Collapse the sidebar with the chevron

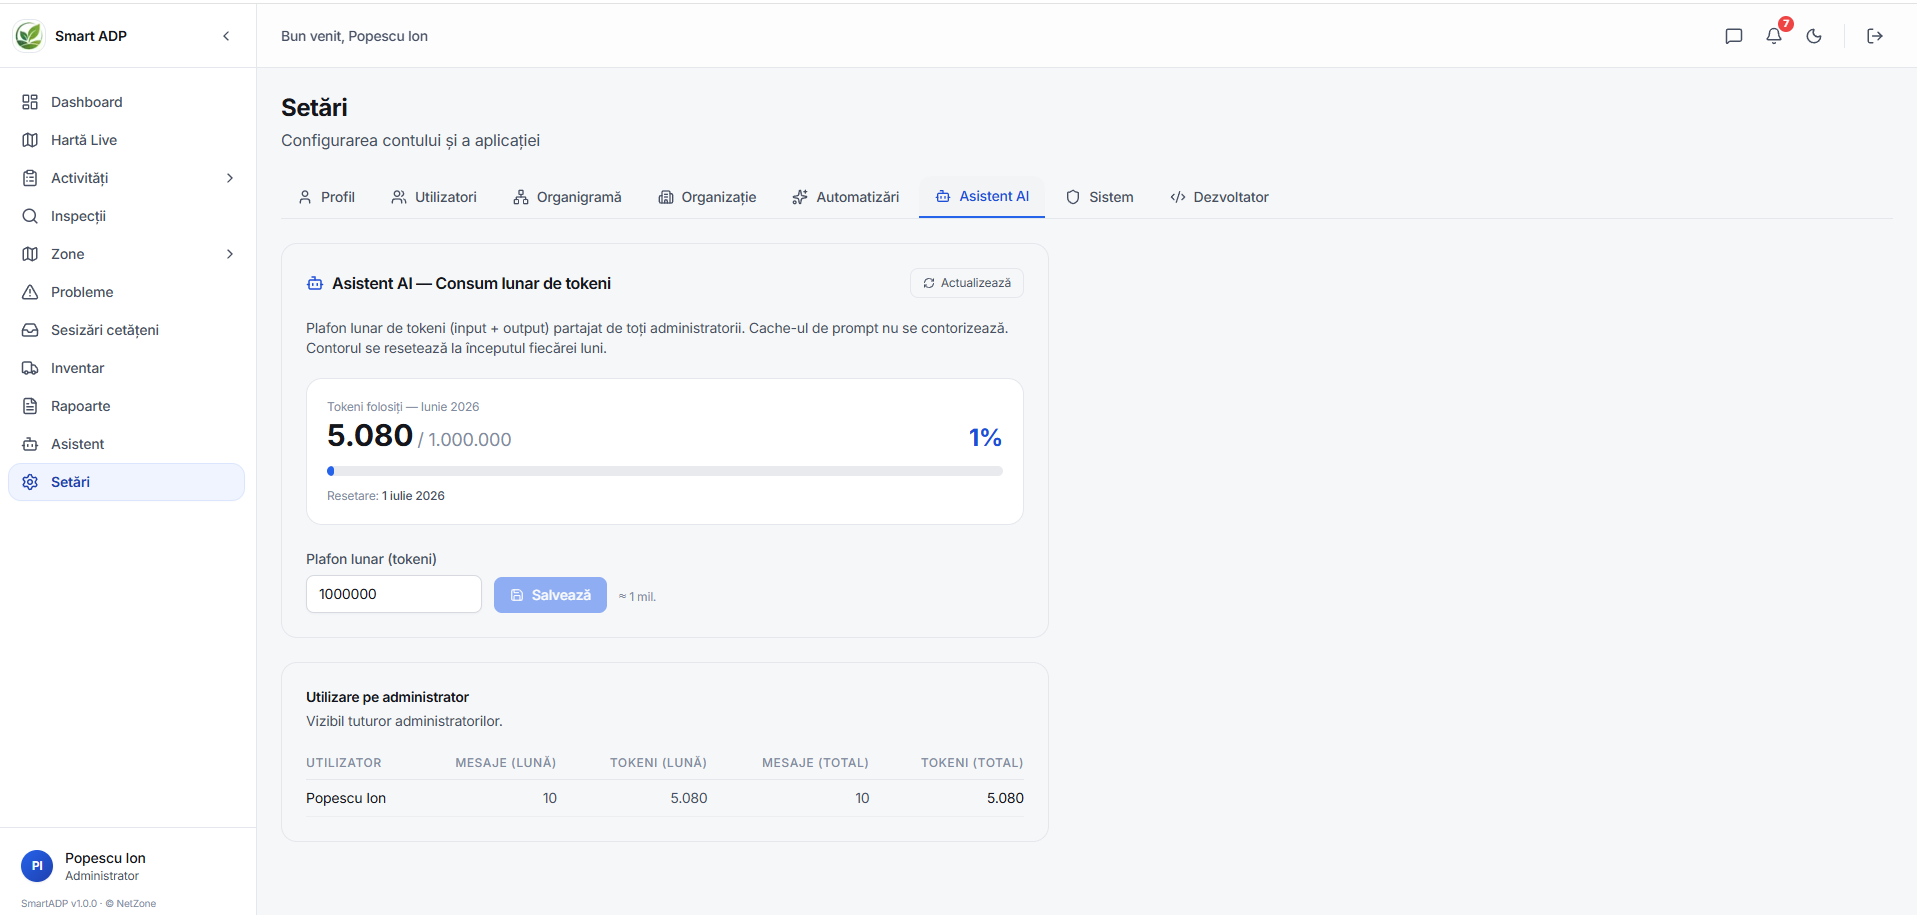point(226,36)
